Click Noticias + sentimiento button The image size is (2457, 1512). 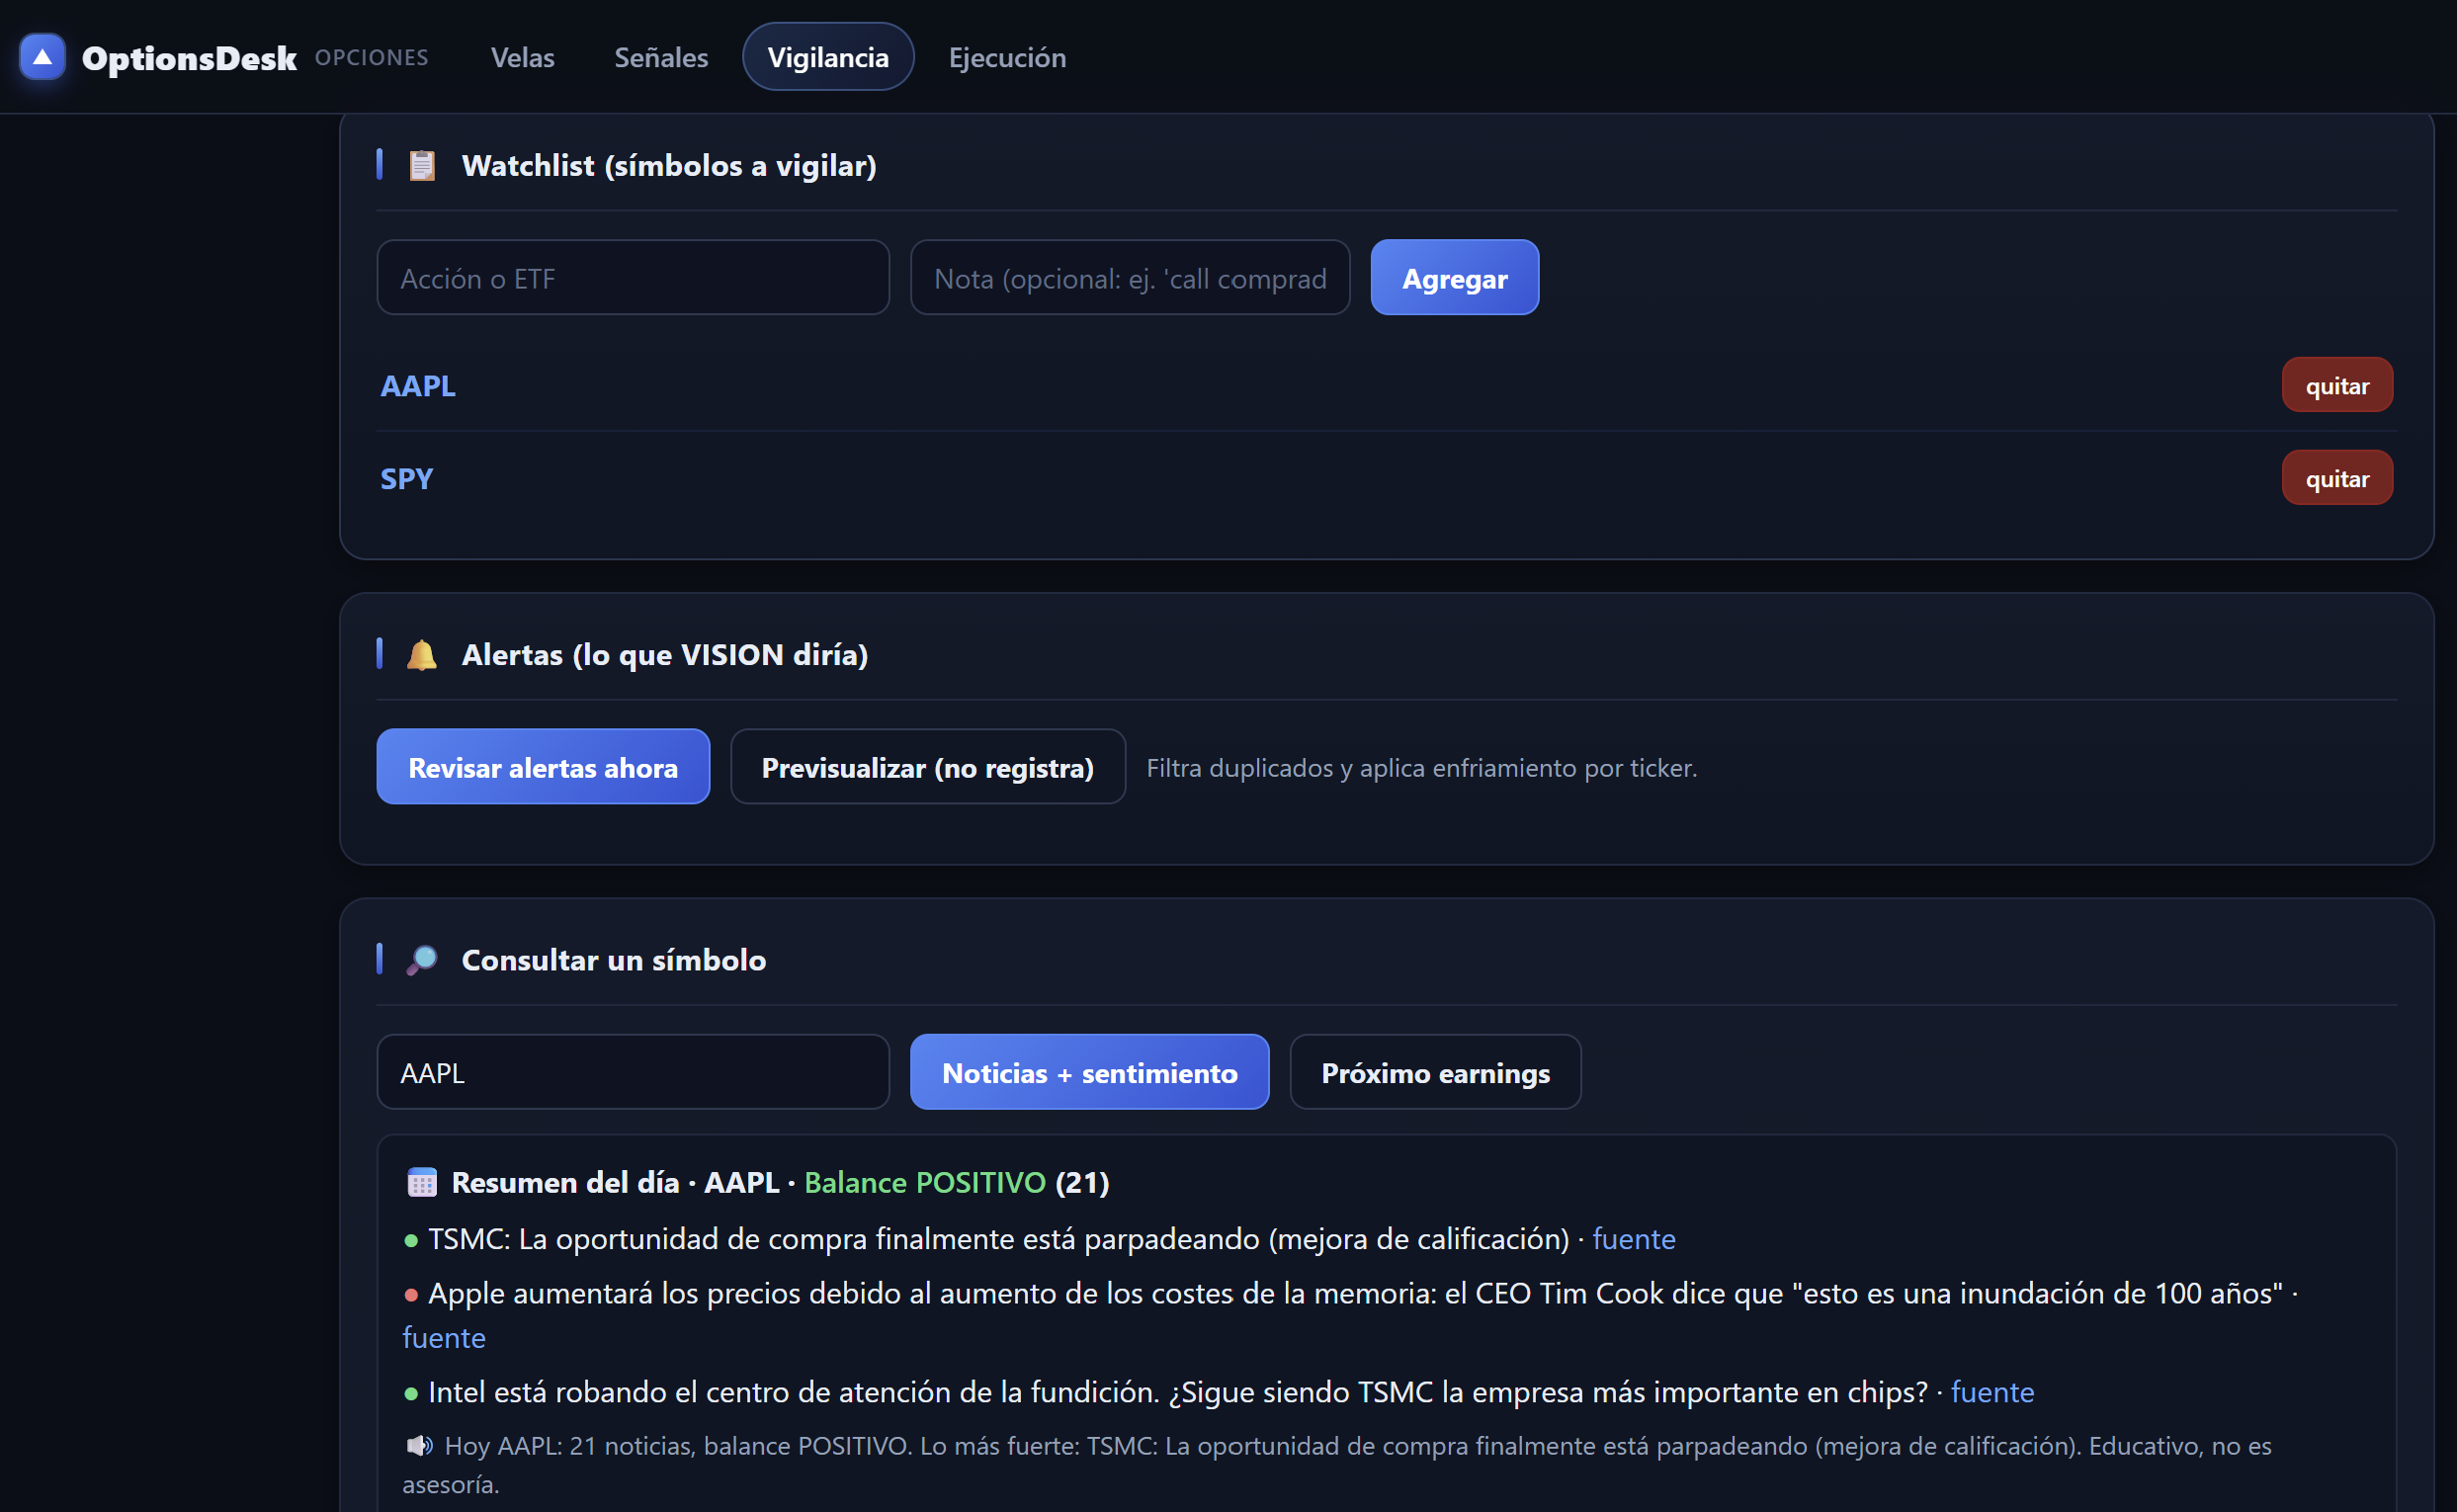(x=1089, y=1072)
